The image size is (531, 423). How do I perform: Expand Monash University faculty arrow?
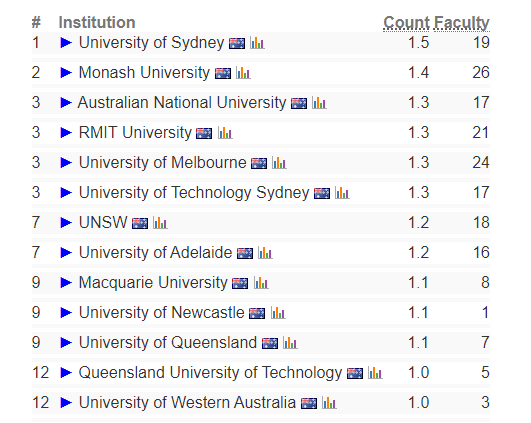coord(66,72)
